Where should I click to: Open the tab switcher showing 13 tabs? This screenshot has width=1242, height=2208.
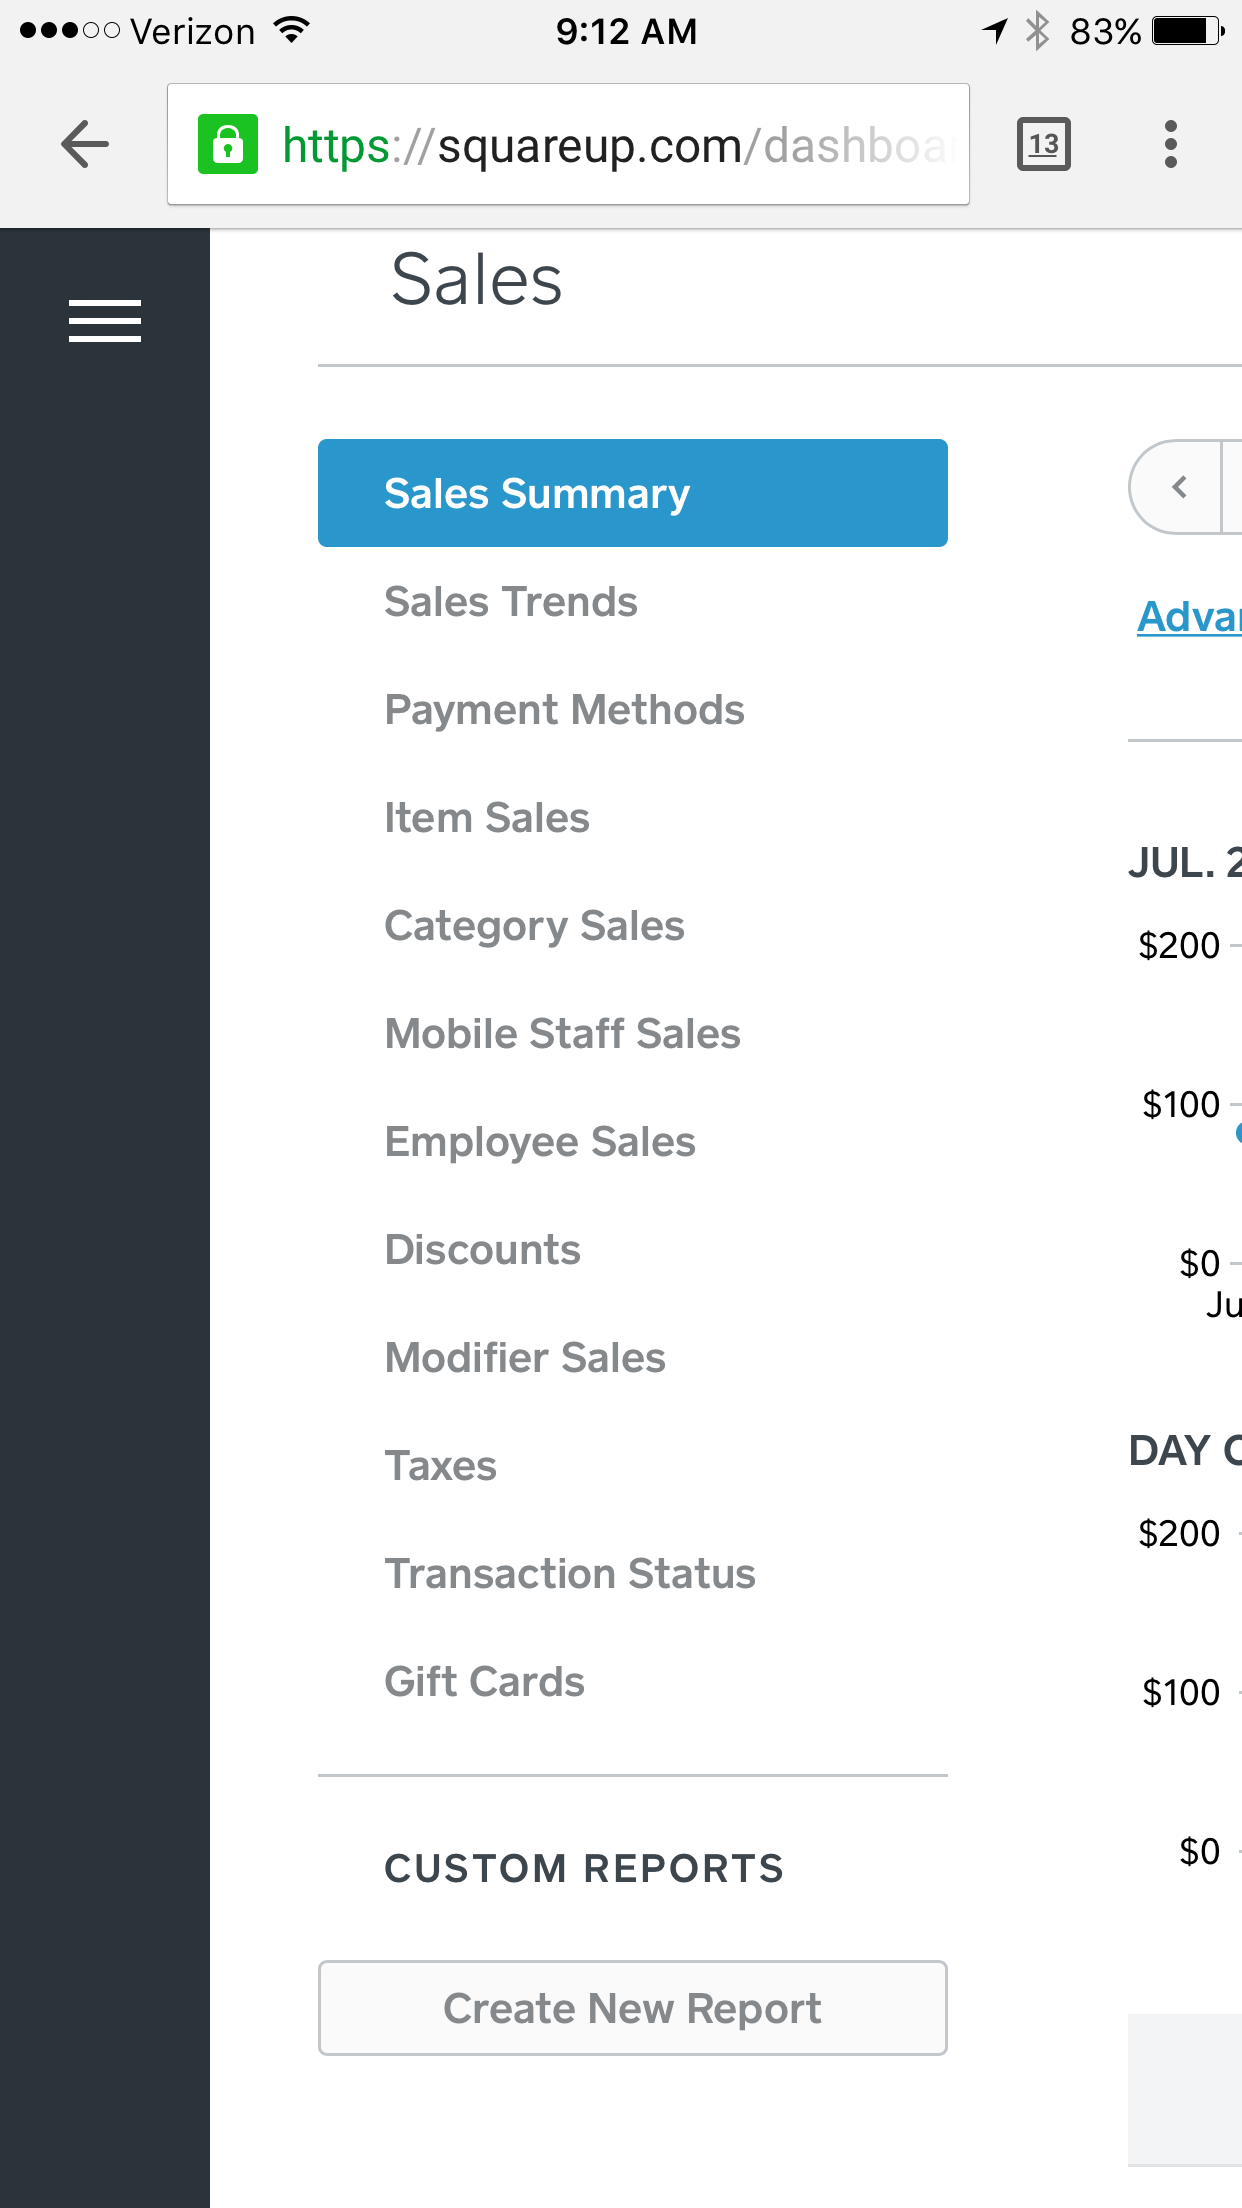[x=1043, y=144]
